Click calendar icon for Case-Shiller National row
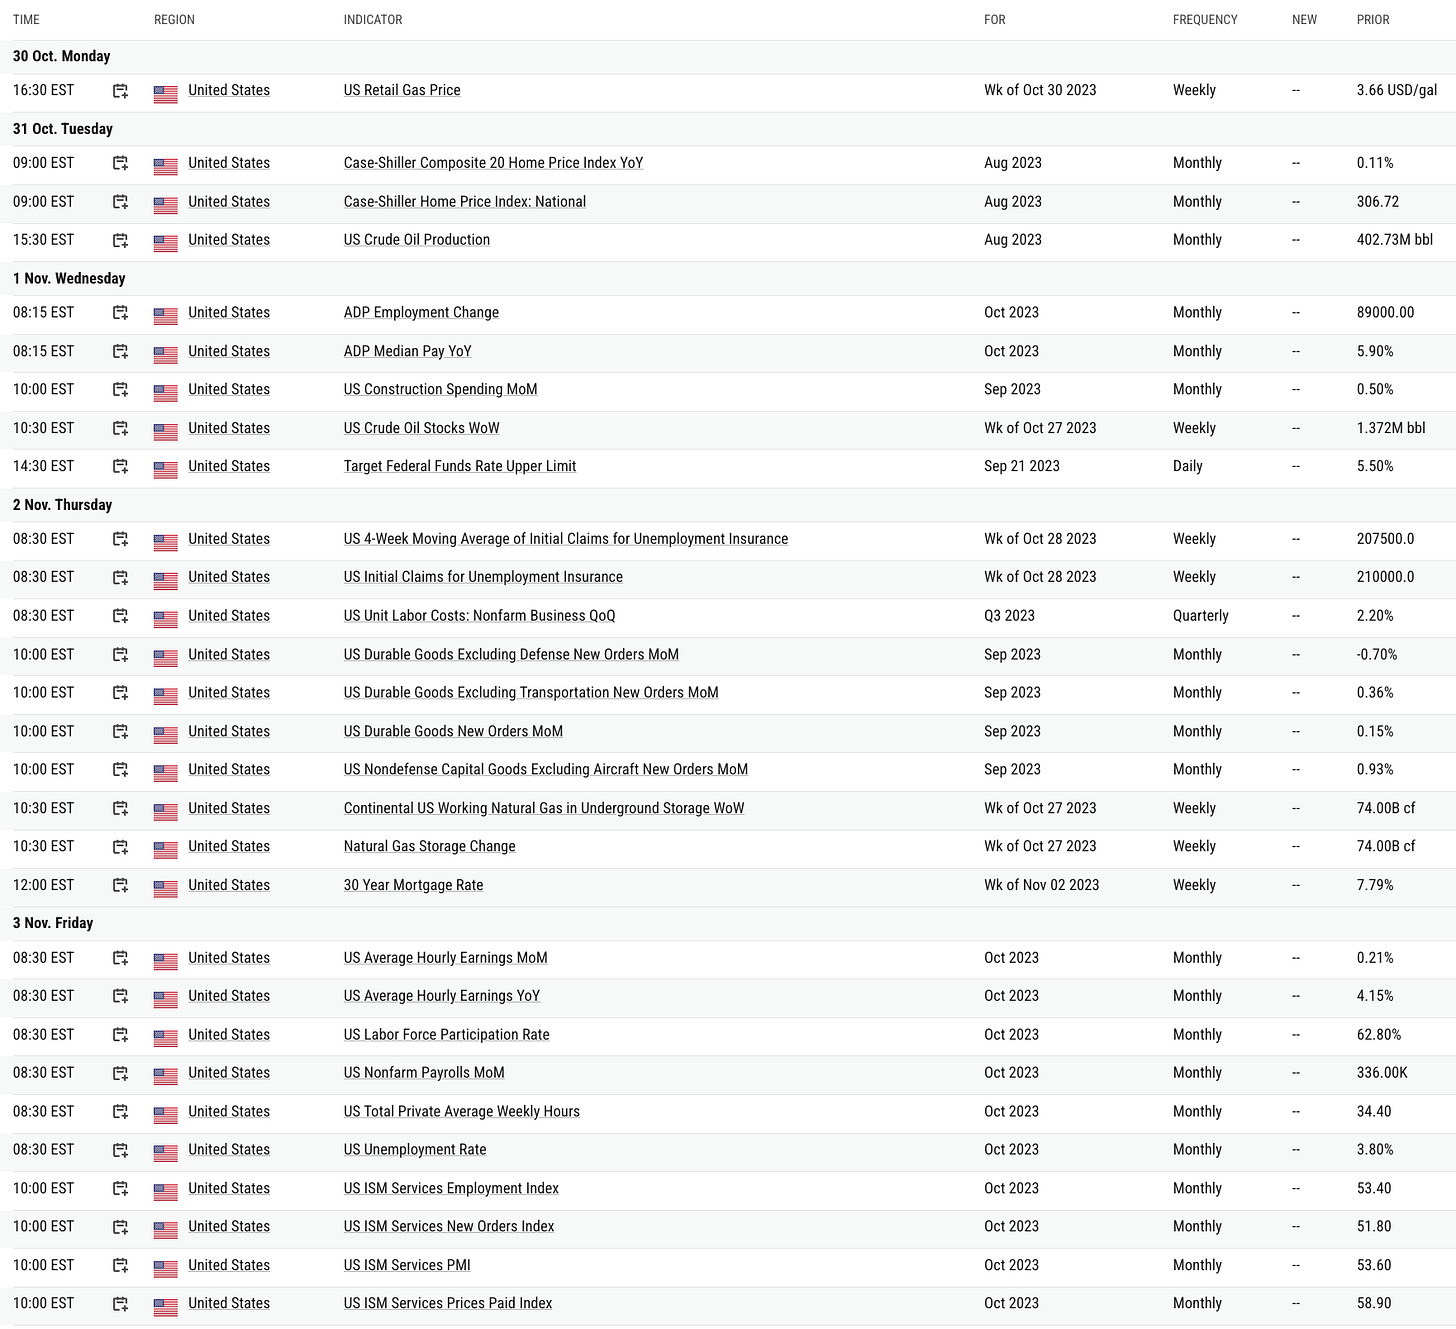The height and width of the screenshot is (1329, 1456). click(x=120, y=202)
